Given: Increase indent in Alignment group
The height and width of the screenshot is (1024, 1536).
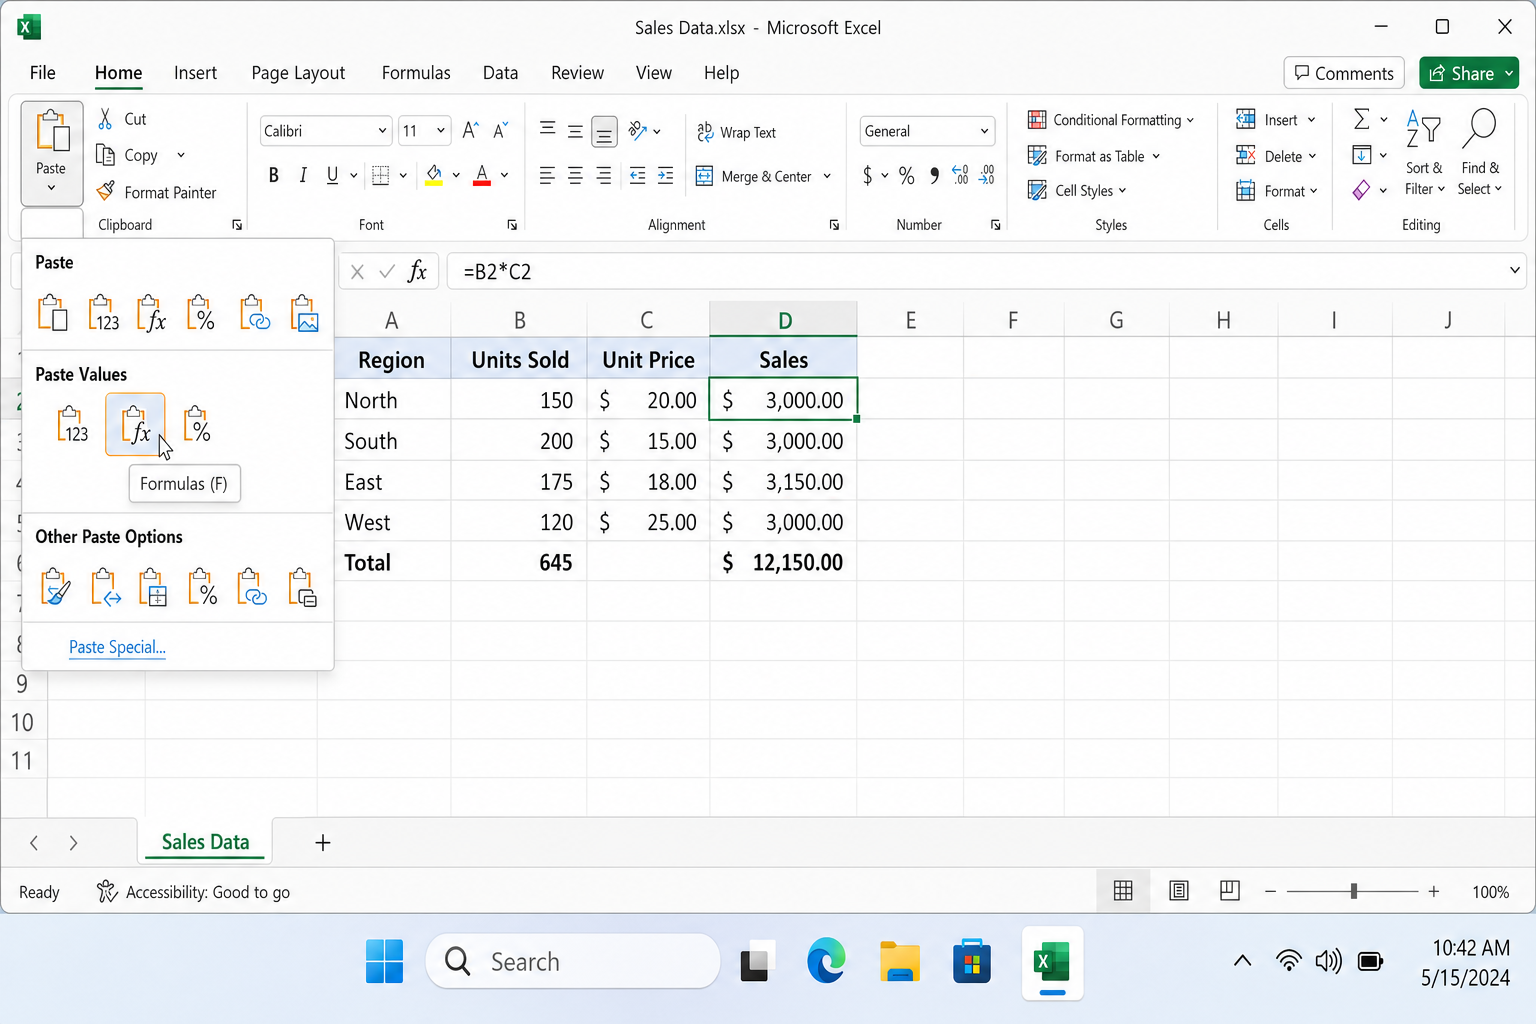Looking at the screenshot, I should (x=666, y=176).
